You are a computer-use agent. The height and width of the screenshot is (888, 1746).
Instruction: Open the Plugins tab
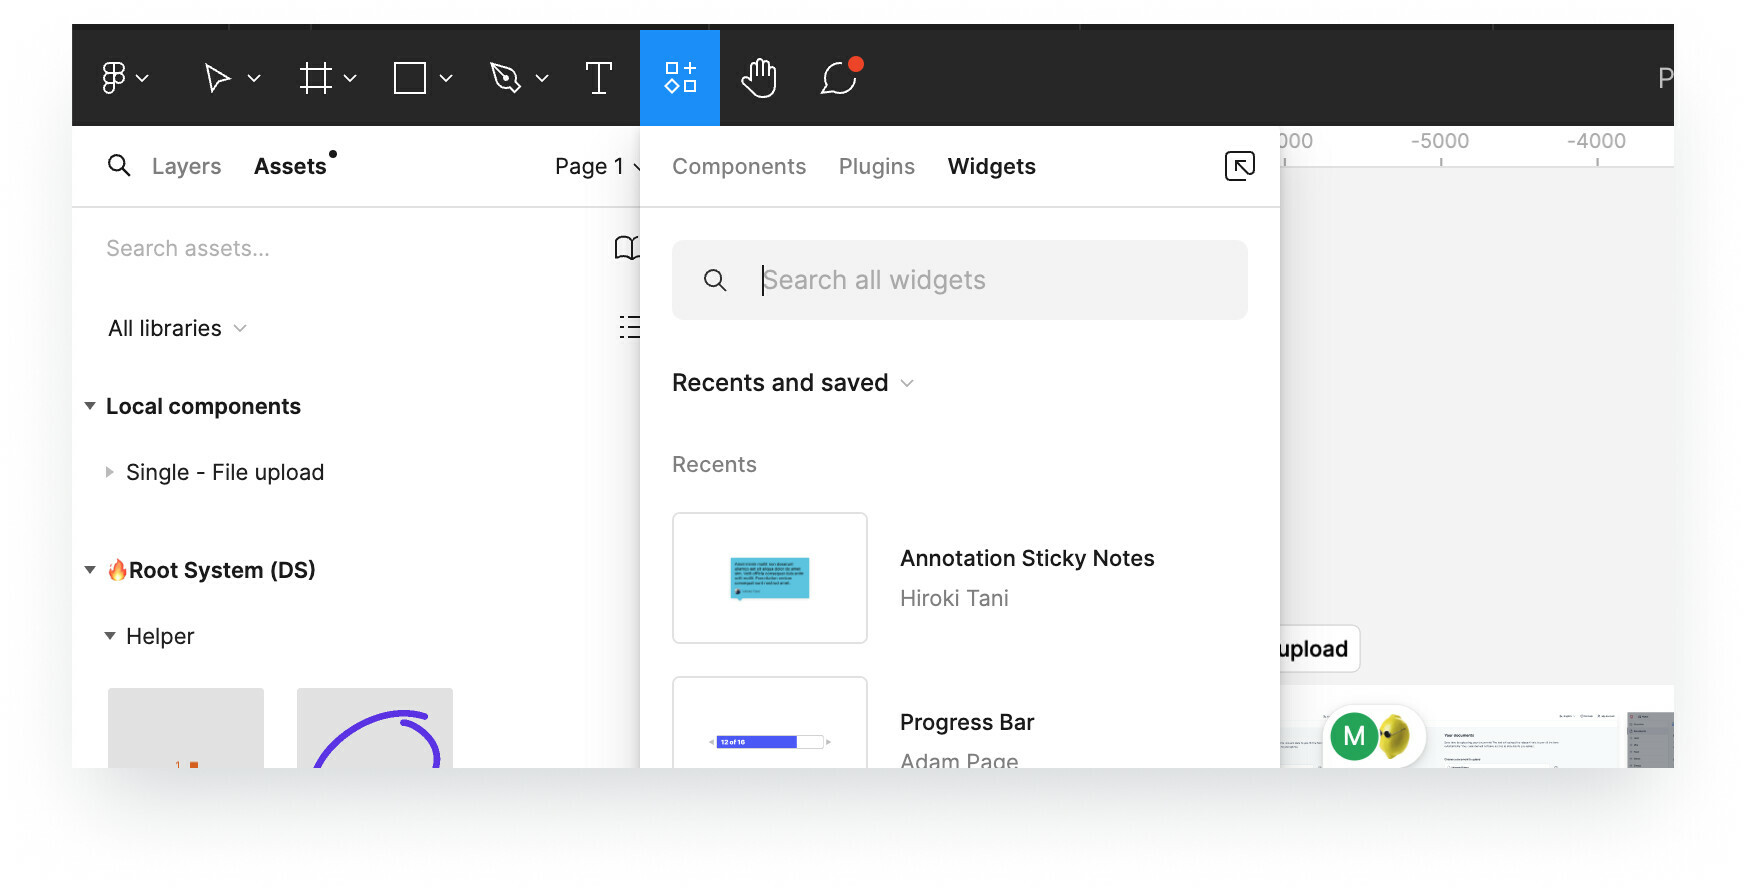[877, 166]
